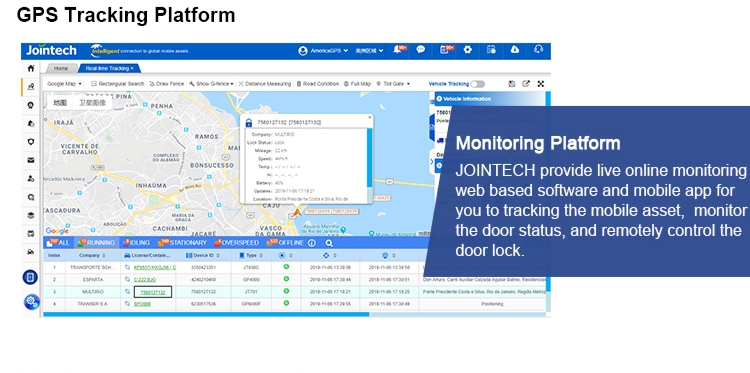Open the AmericaGPS account dropdown
This screenshot has height=373, width=750.
coord(323,50)
